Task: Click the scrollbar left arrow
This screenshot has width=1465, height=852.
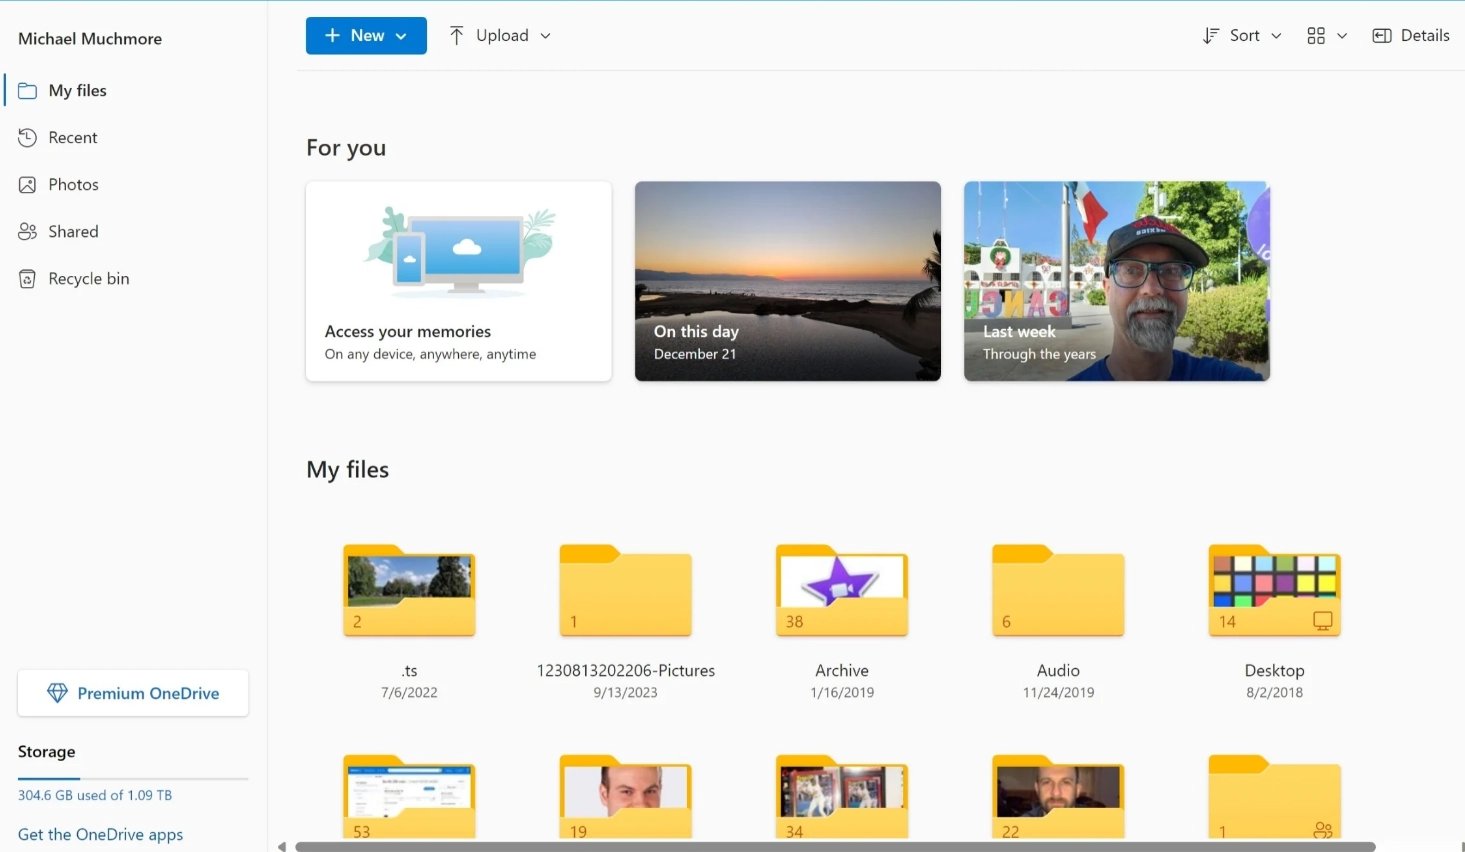Action: coord(282,847)
